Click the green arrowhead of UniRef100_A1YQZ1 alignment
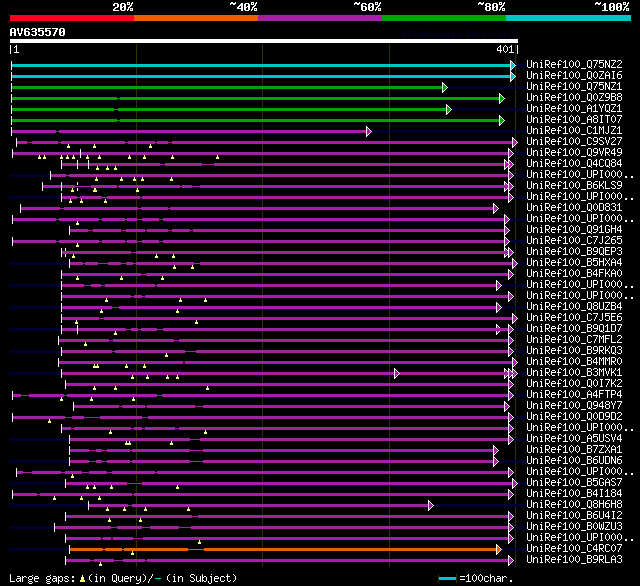 pos(449,109)
